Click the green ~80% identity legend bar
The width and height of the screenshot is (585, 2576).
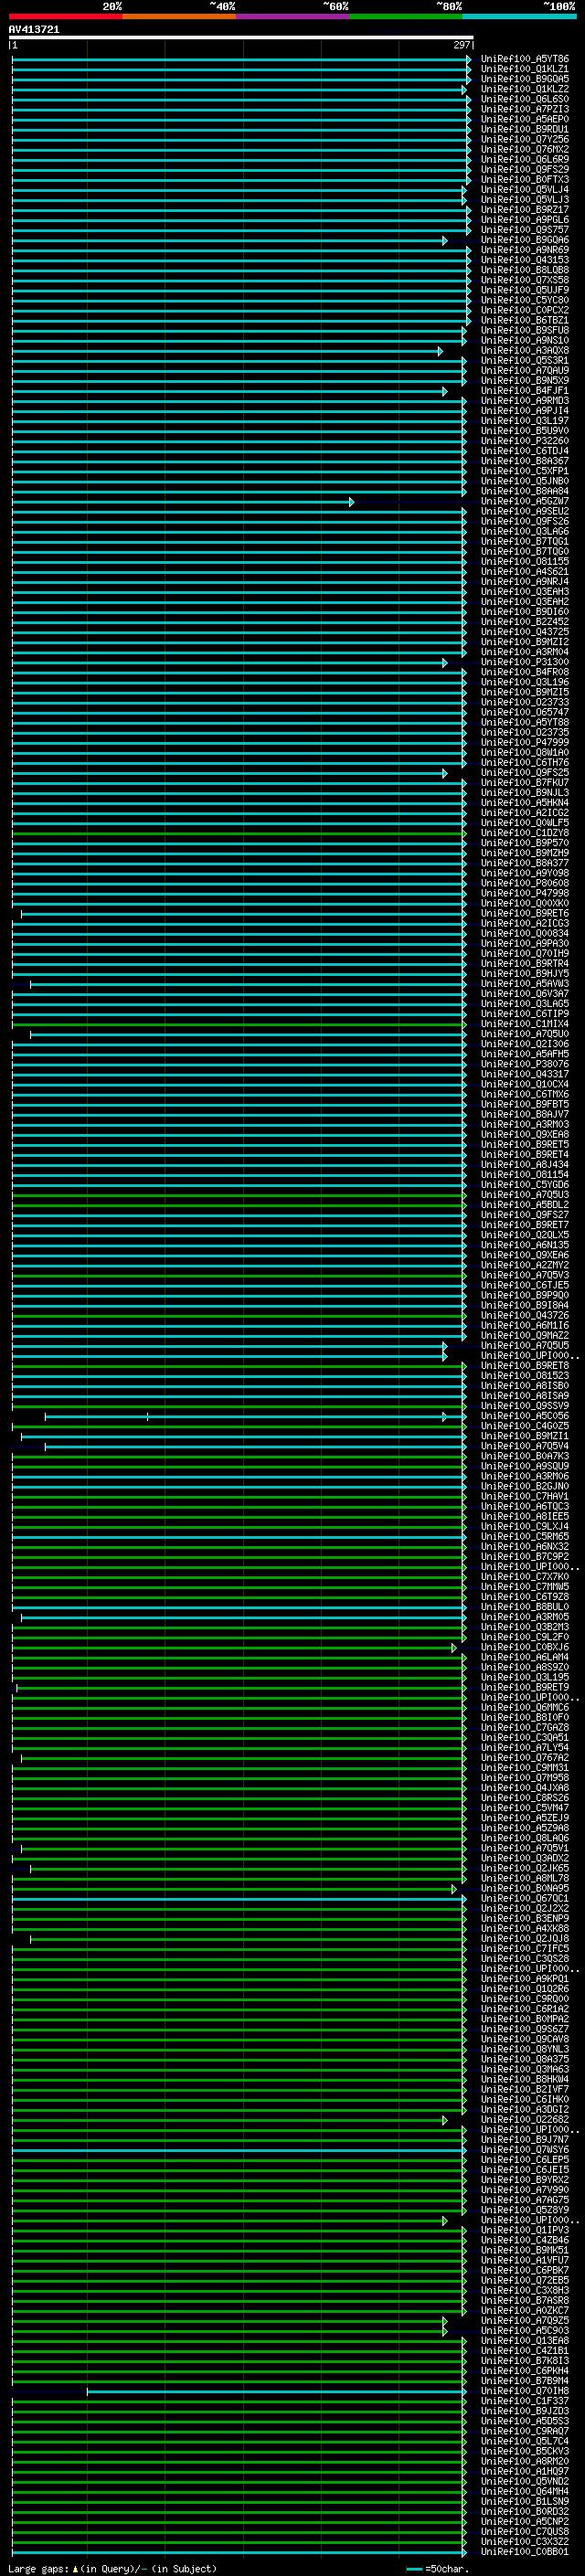406,17
